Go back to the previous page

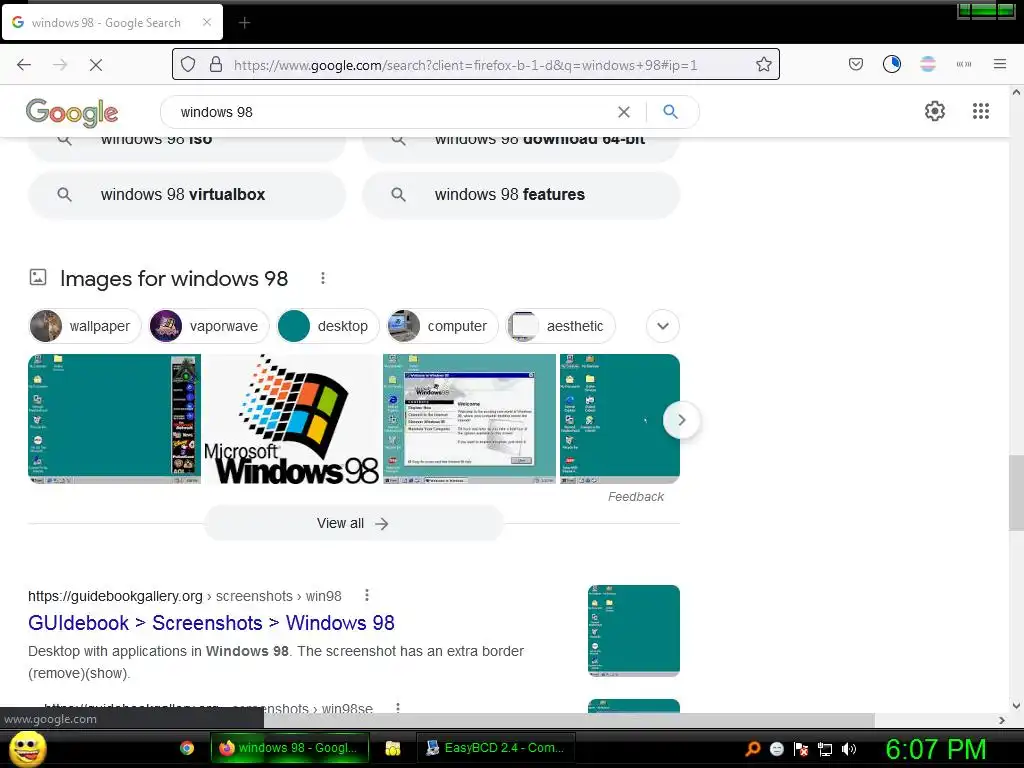(x=24, y=65)
